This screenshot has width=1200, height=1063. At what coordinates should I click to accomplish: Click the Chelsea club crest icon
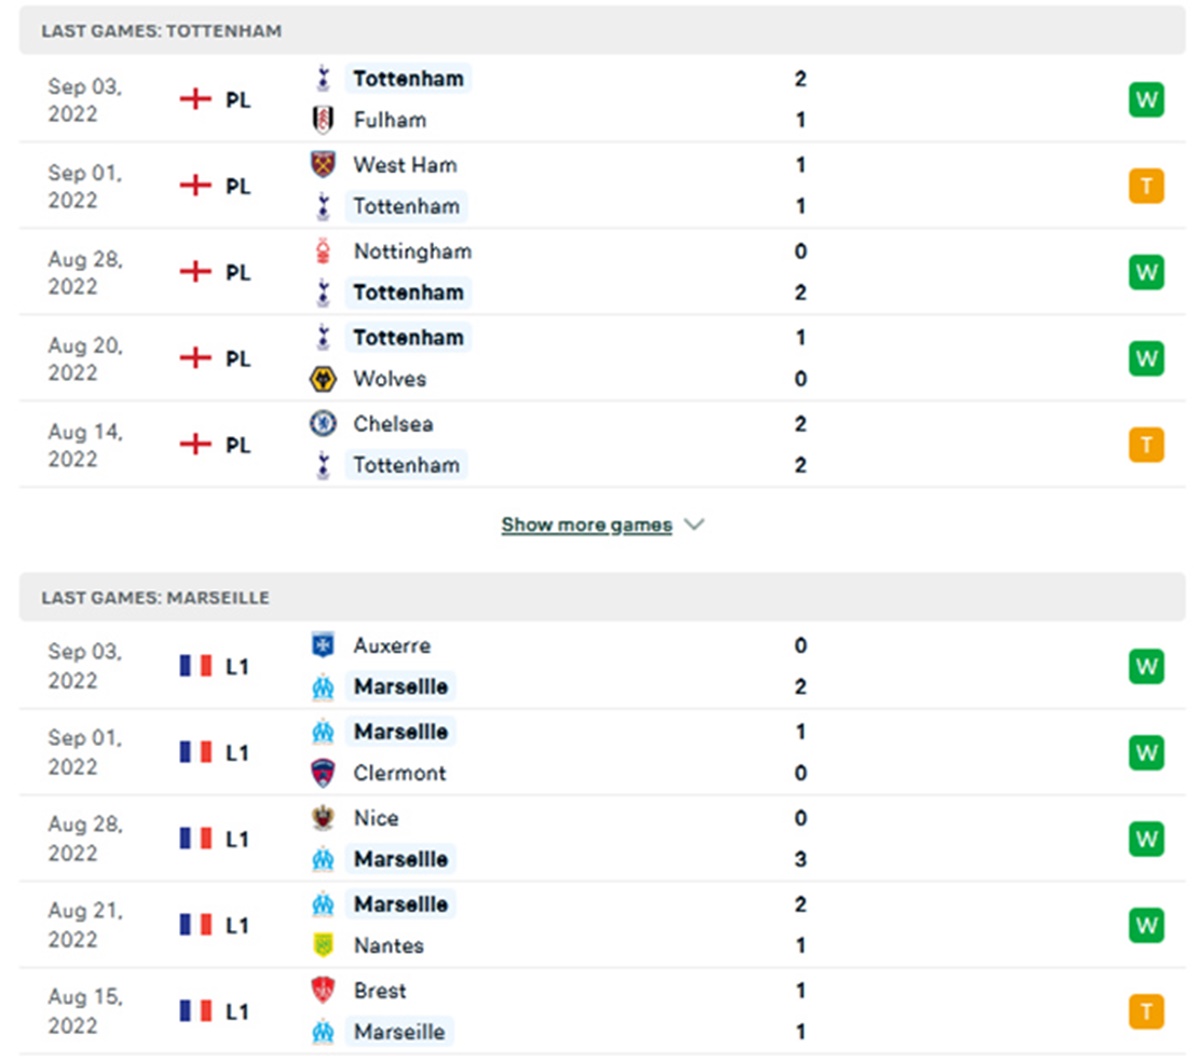[x=323, y=424]
